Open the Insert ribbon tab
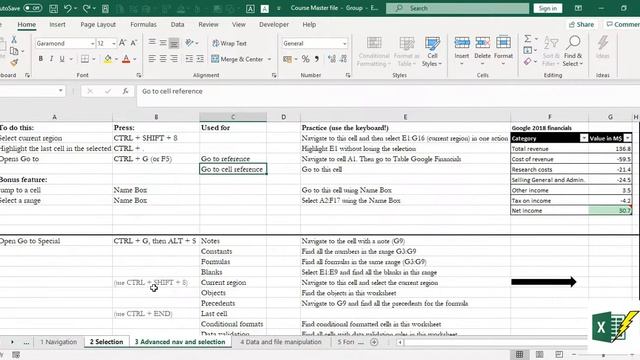The height and width of the screenshot is (360, 640). coord(57,24)
